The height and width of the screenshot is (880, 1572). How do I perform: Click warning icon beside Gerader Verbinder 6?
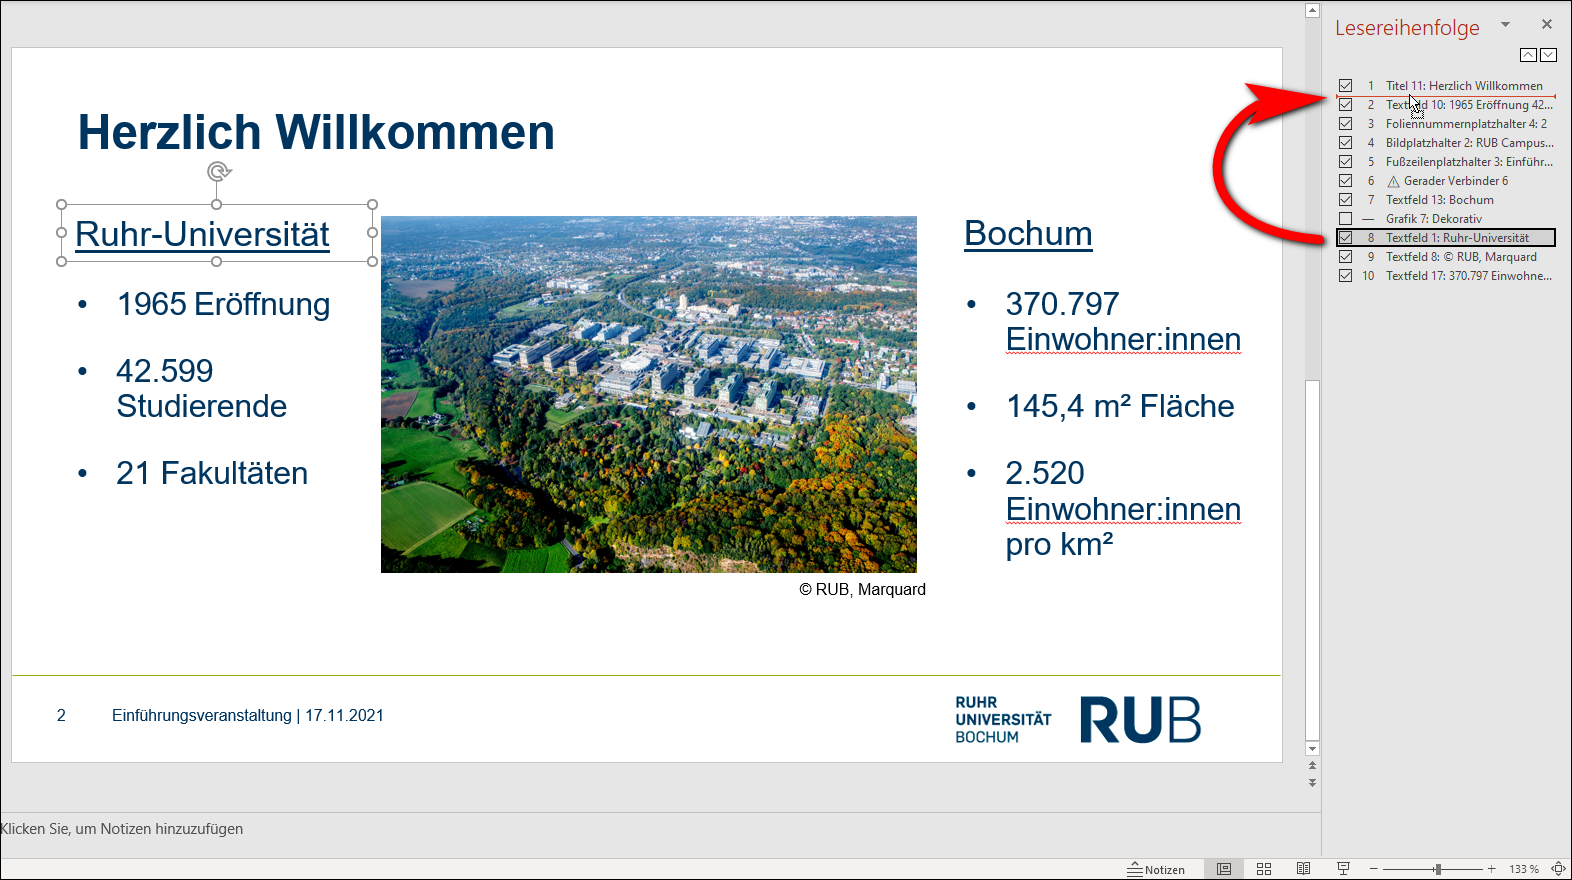1393,181
